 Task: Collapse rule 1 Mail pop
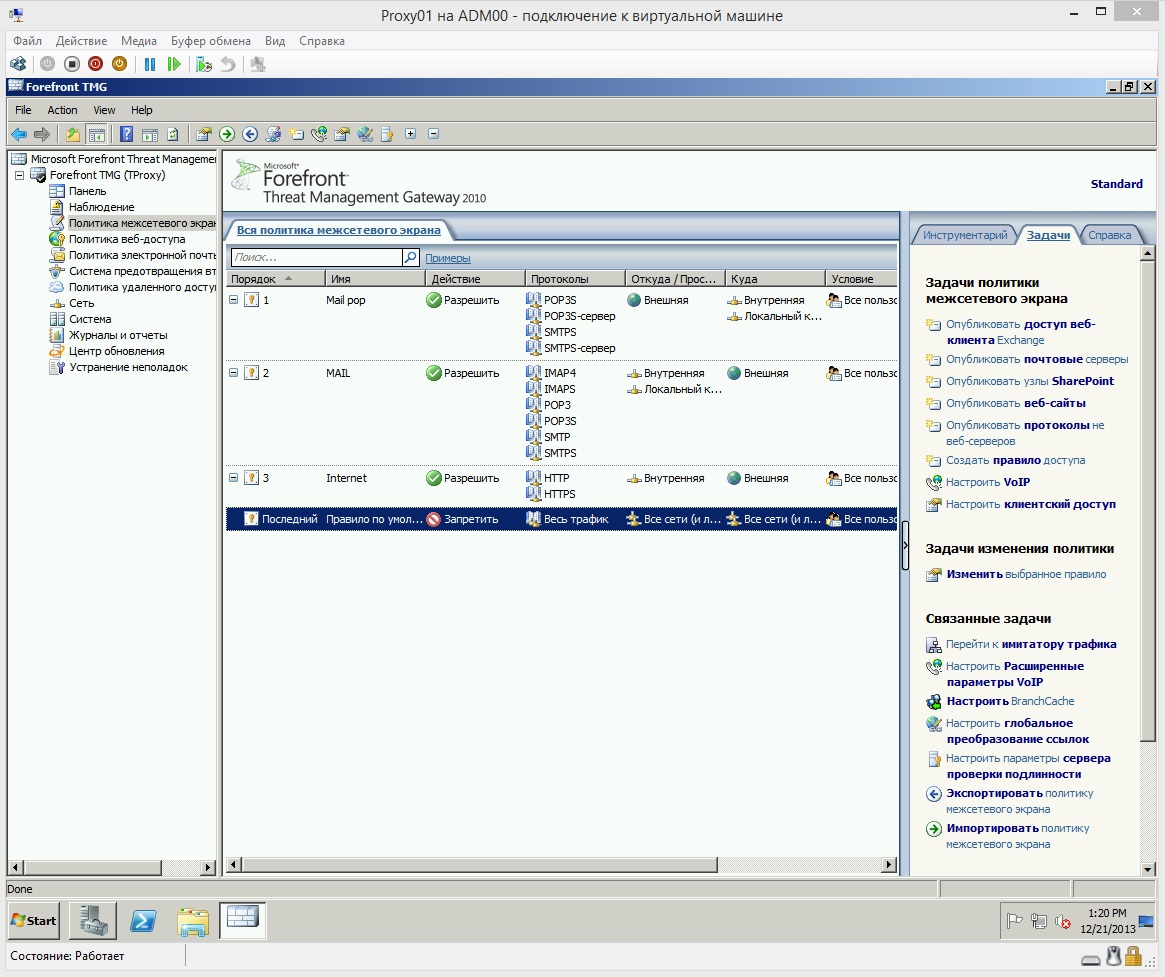[x=233, y=300]
